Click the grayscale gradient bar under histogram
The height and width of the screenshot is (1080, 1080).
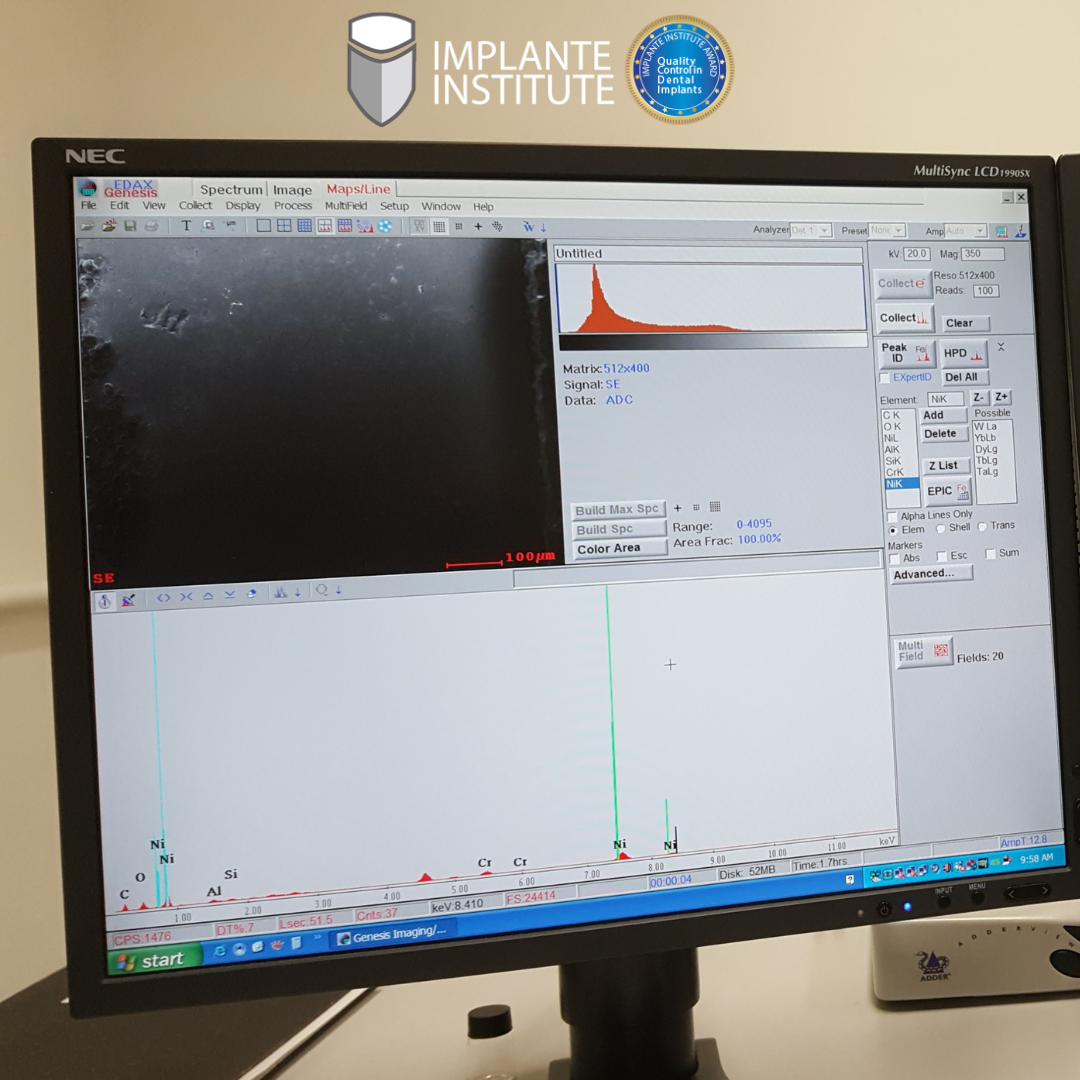coord(711,341)
